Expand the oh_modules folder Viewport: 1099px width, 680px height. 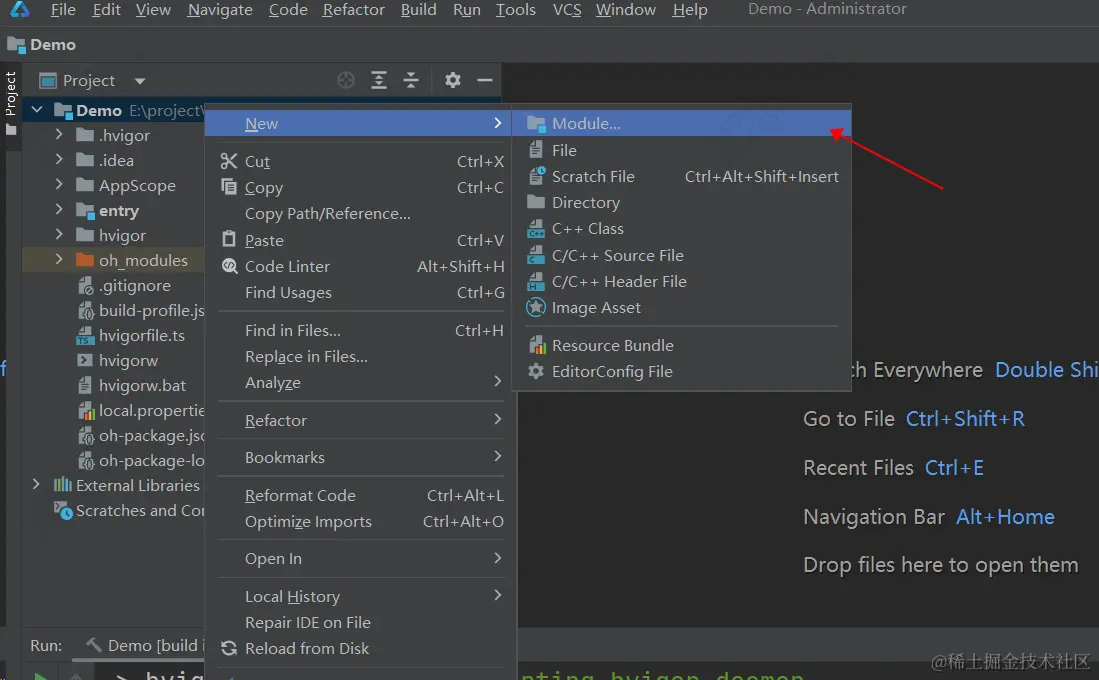click(x=59, y=260)
